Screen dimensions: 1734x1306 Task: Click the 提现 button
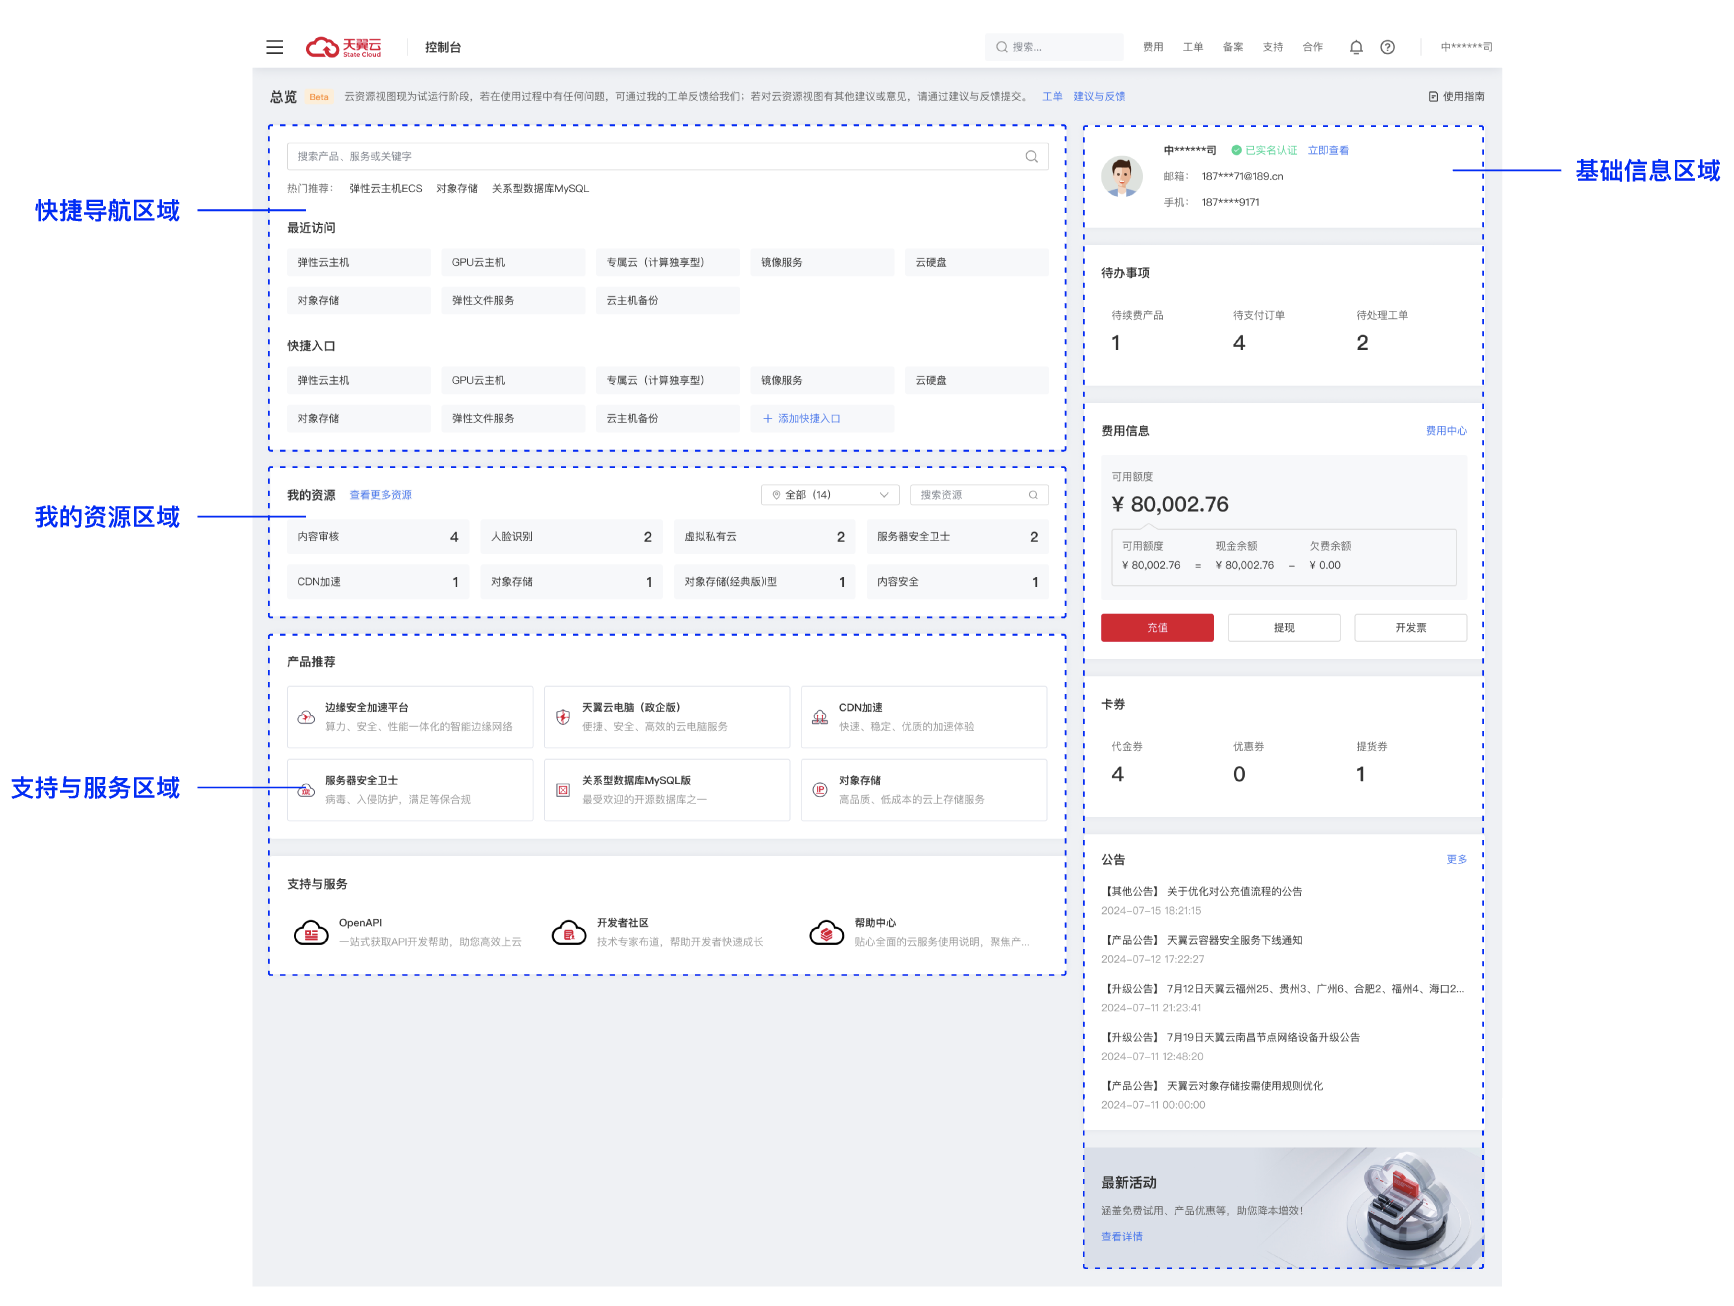(x=1284, y=628)
